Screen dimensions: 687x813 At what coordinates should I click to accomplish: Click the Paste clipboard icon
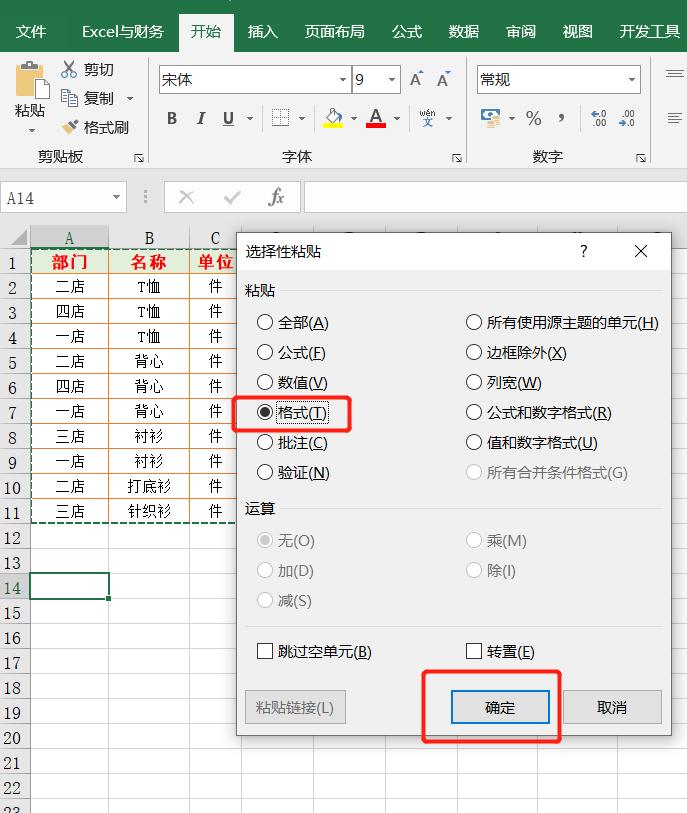32,80
